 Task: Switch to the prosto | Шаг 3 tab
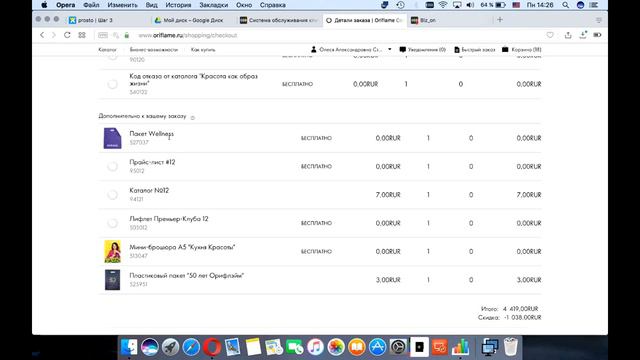[108, 20]
